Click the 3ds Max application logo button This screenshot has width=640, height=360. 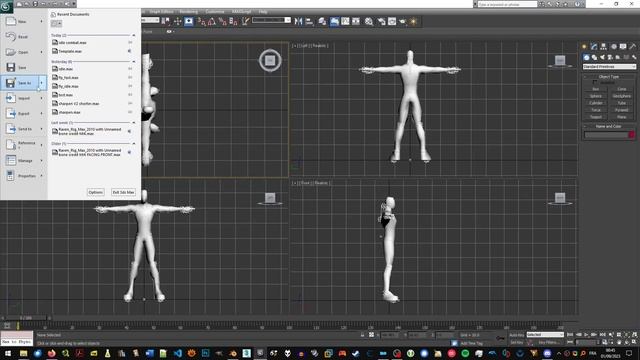[x=6, y=7]
